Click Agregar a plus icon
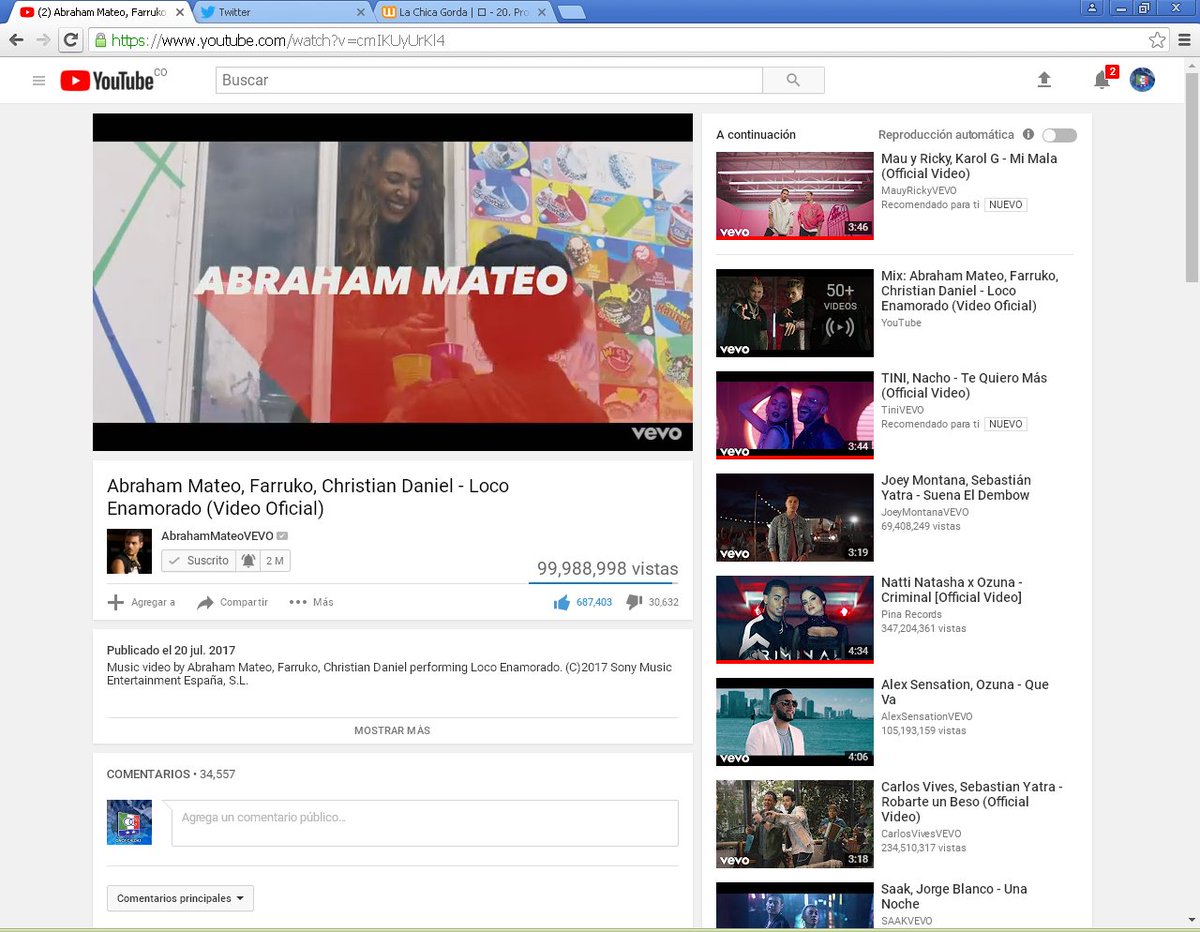Screen dimensions: 1200x932 [116, 602]
